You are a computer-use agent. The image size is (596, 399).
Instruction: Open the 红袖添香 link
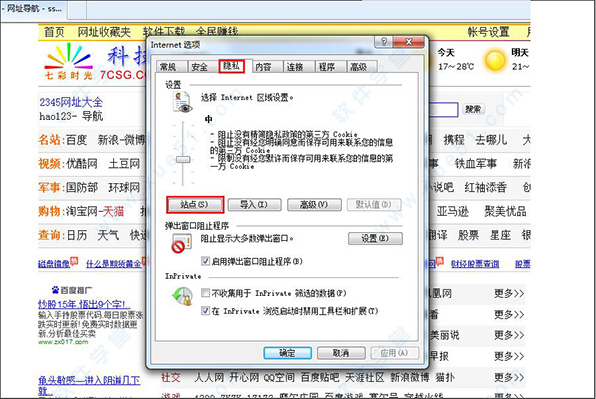486,187
